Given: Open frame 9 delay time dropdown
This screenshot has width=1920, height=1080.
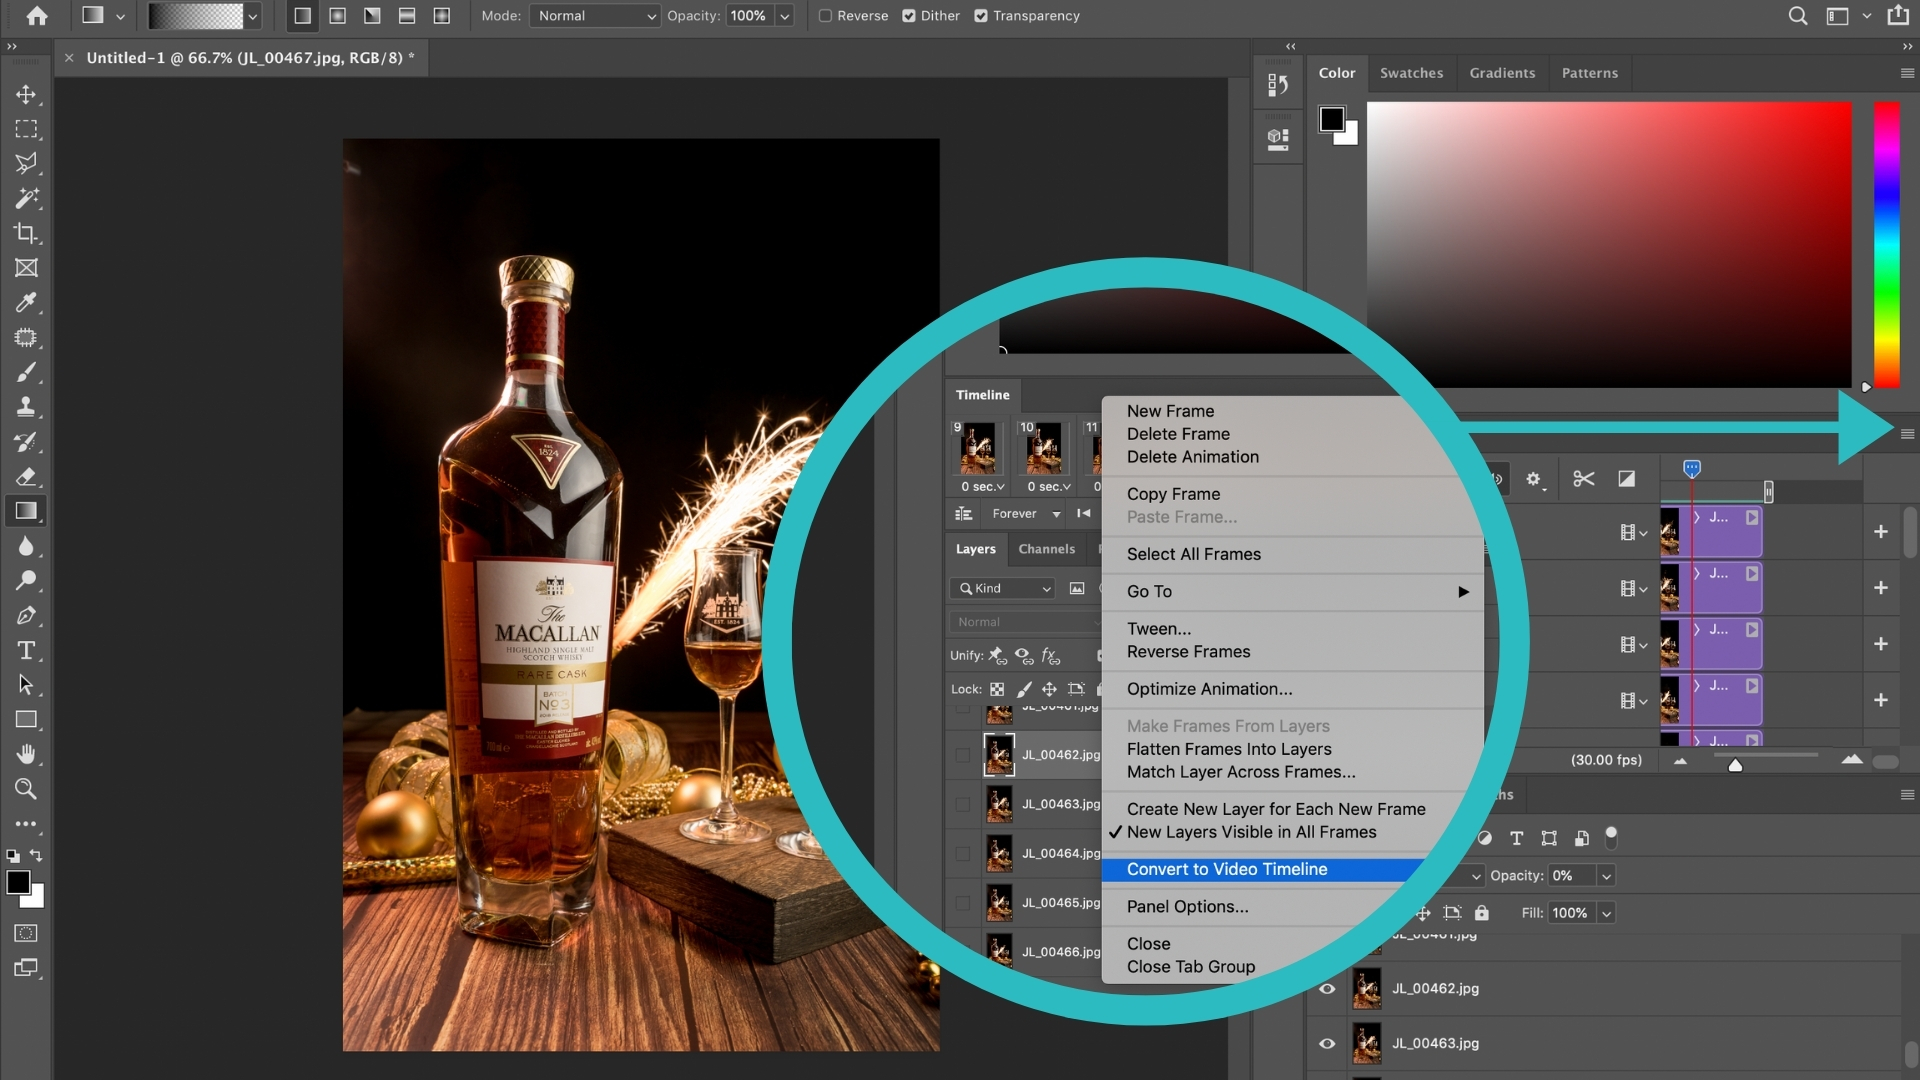Looking at the screenshot, I should pyautogui.click(x=982, y=487).
